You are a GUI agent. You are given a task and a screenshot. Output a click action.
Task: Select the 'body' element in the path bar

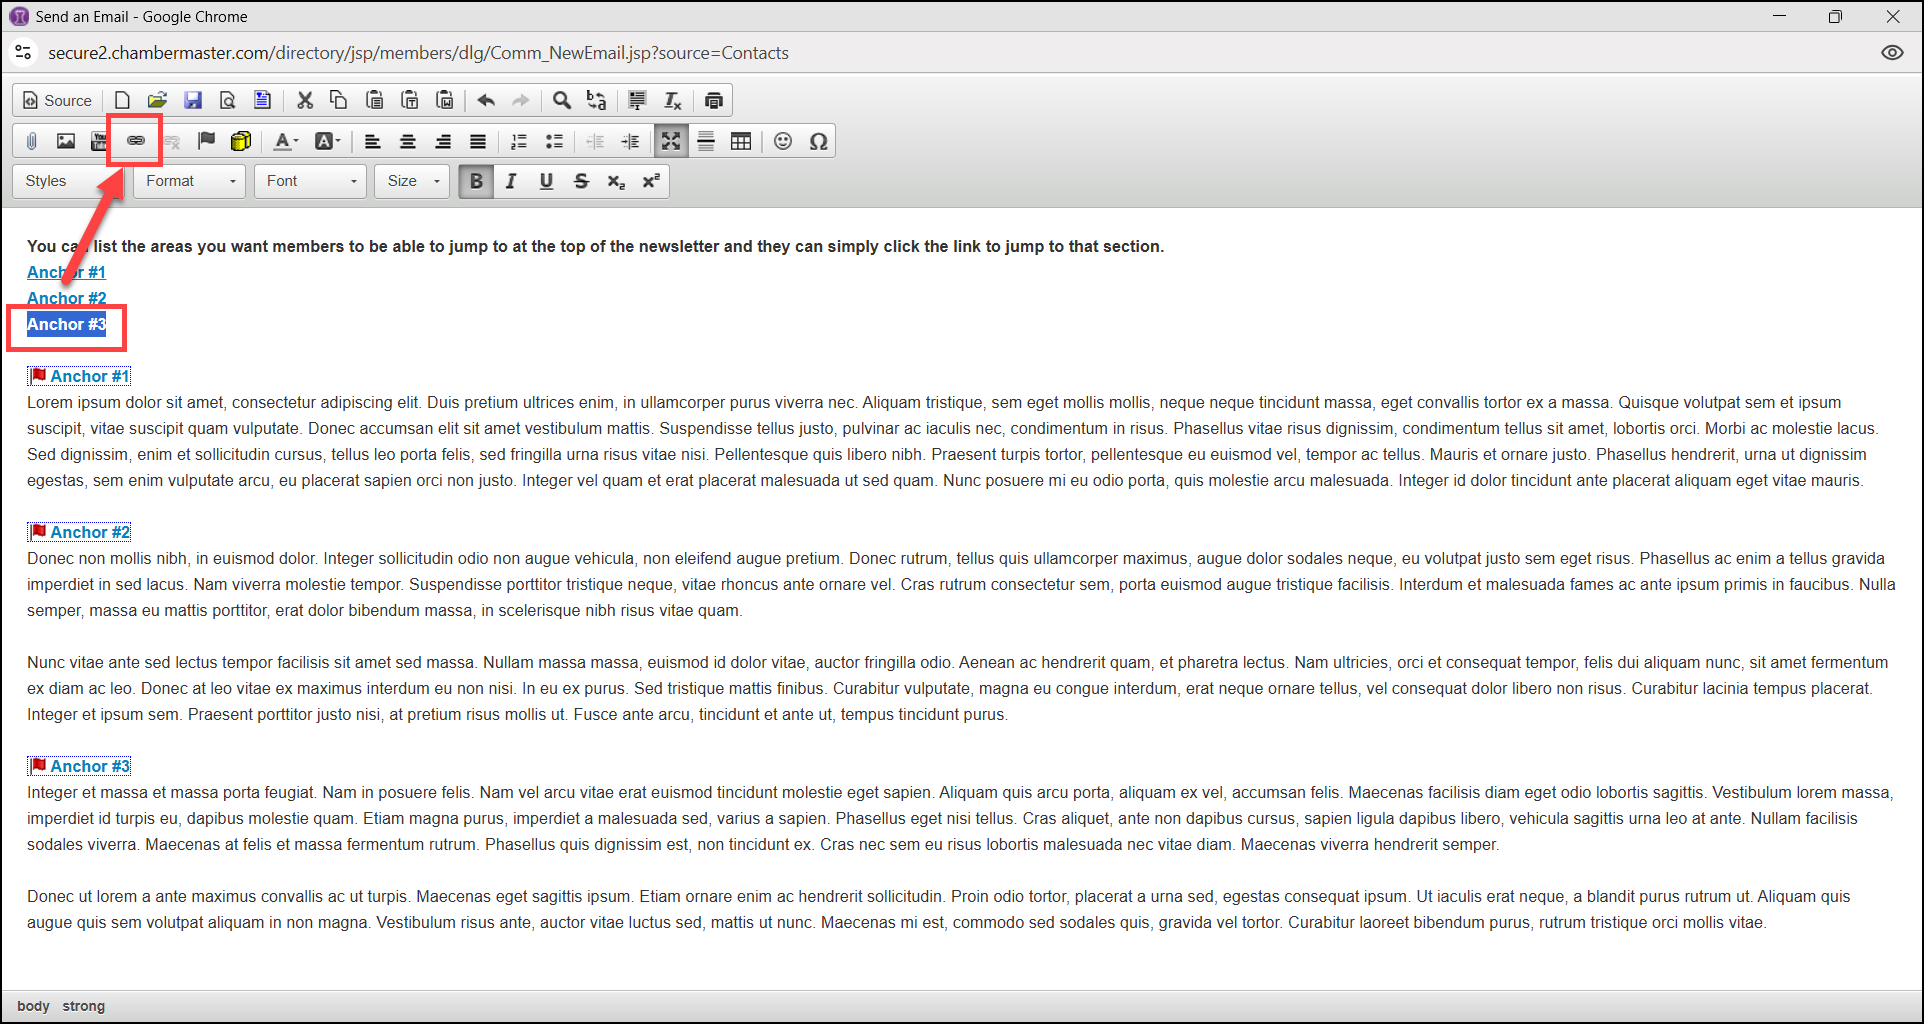33,1006
